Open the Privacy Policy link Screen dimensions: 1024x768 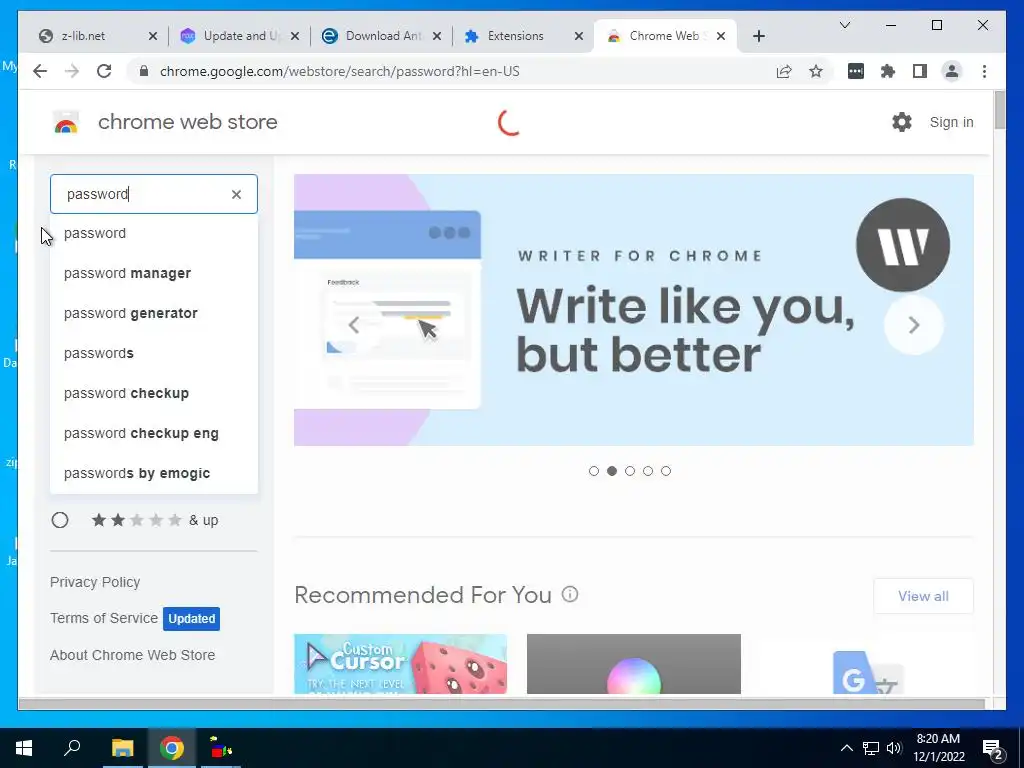[95, 582]
